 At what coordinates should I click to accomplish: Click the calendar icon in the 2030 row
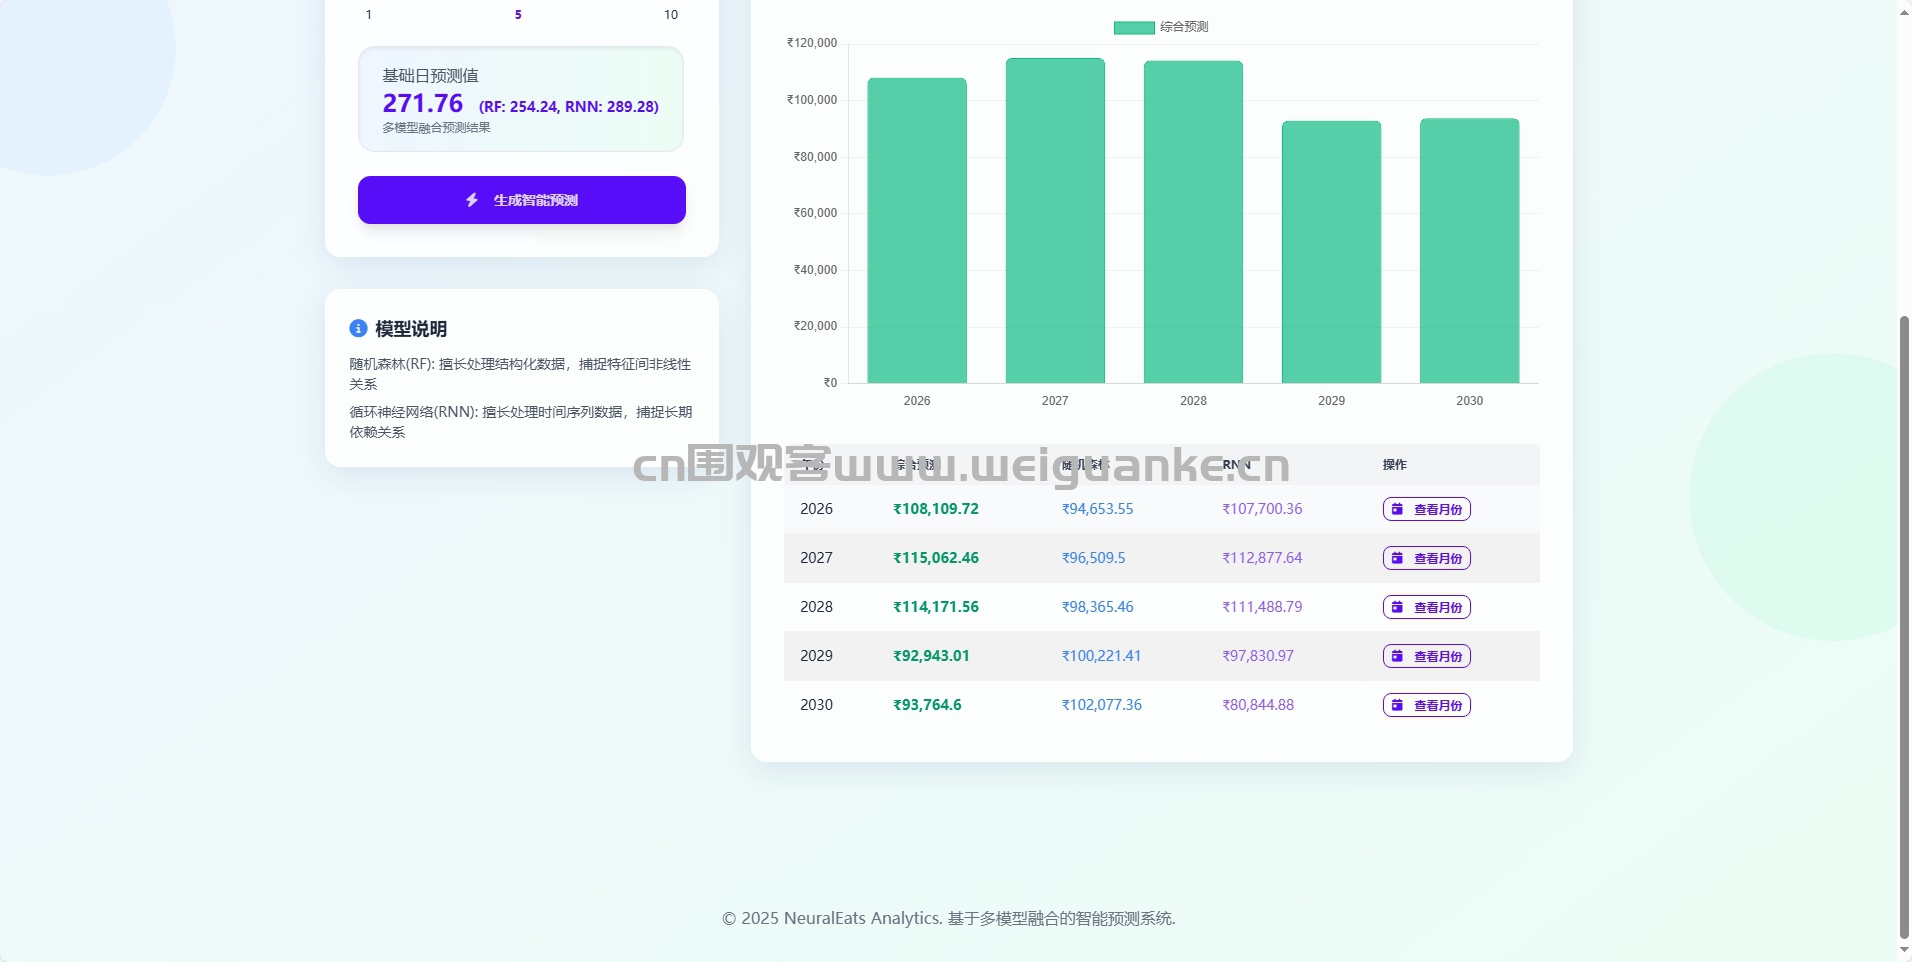point(1398,705)
